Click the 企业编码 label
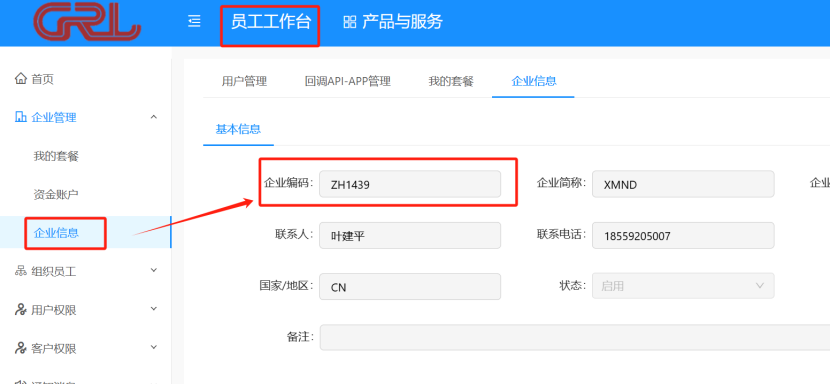This screenshot has width=831, height=385. [x=289, y=183]
